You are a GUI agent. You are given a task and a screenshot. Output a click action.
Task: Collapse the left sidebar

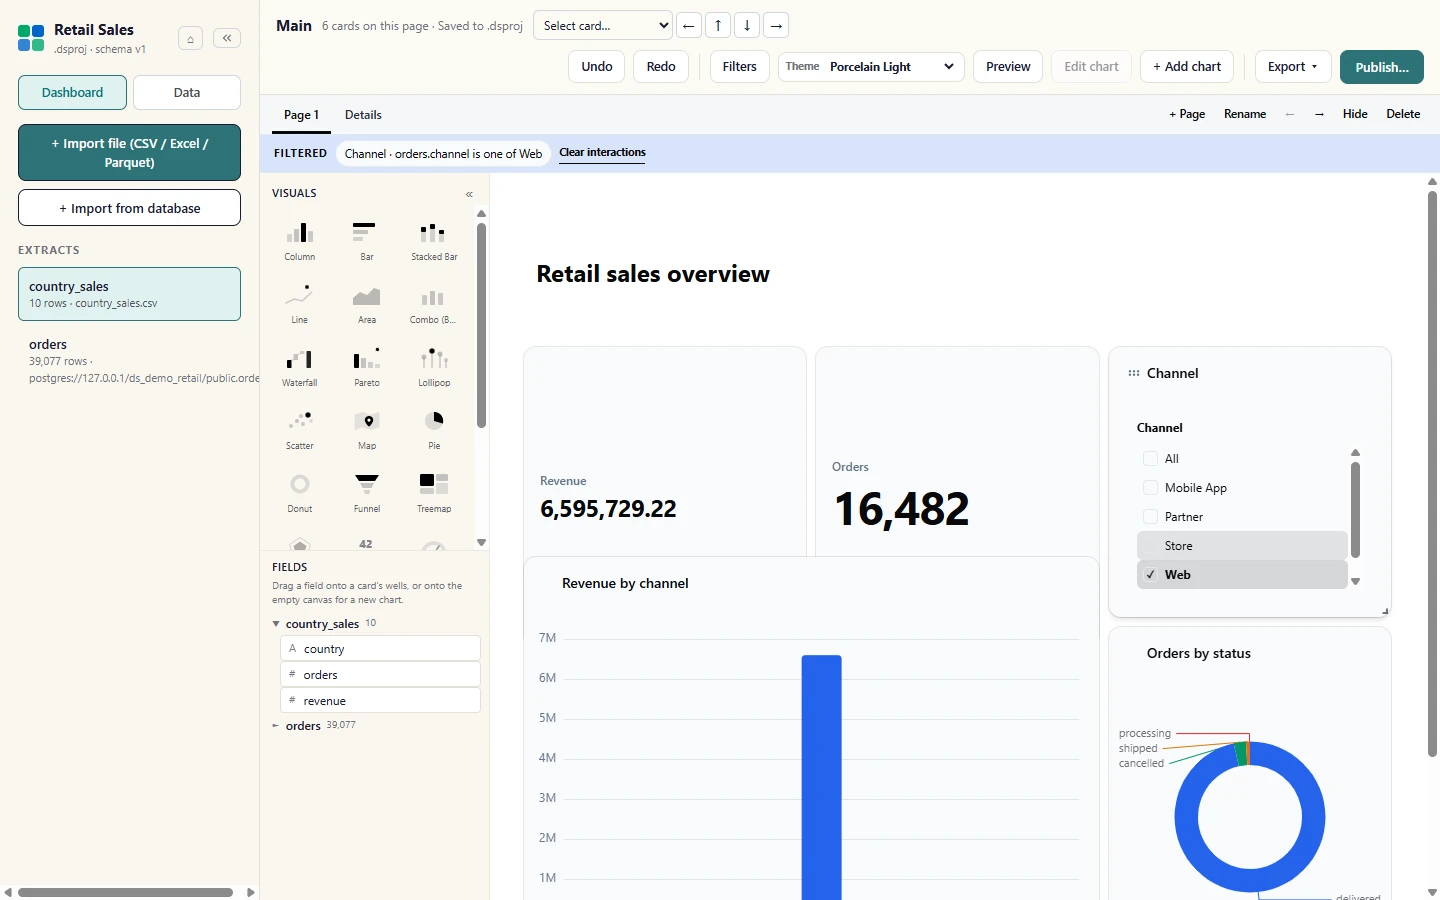(x=227, y=38)
